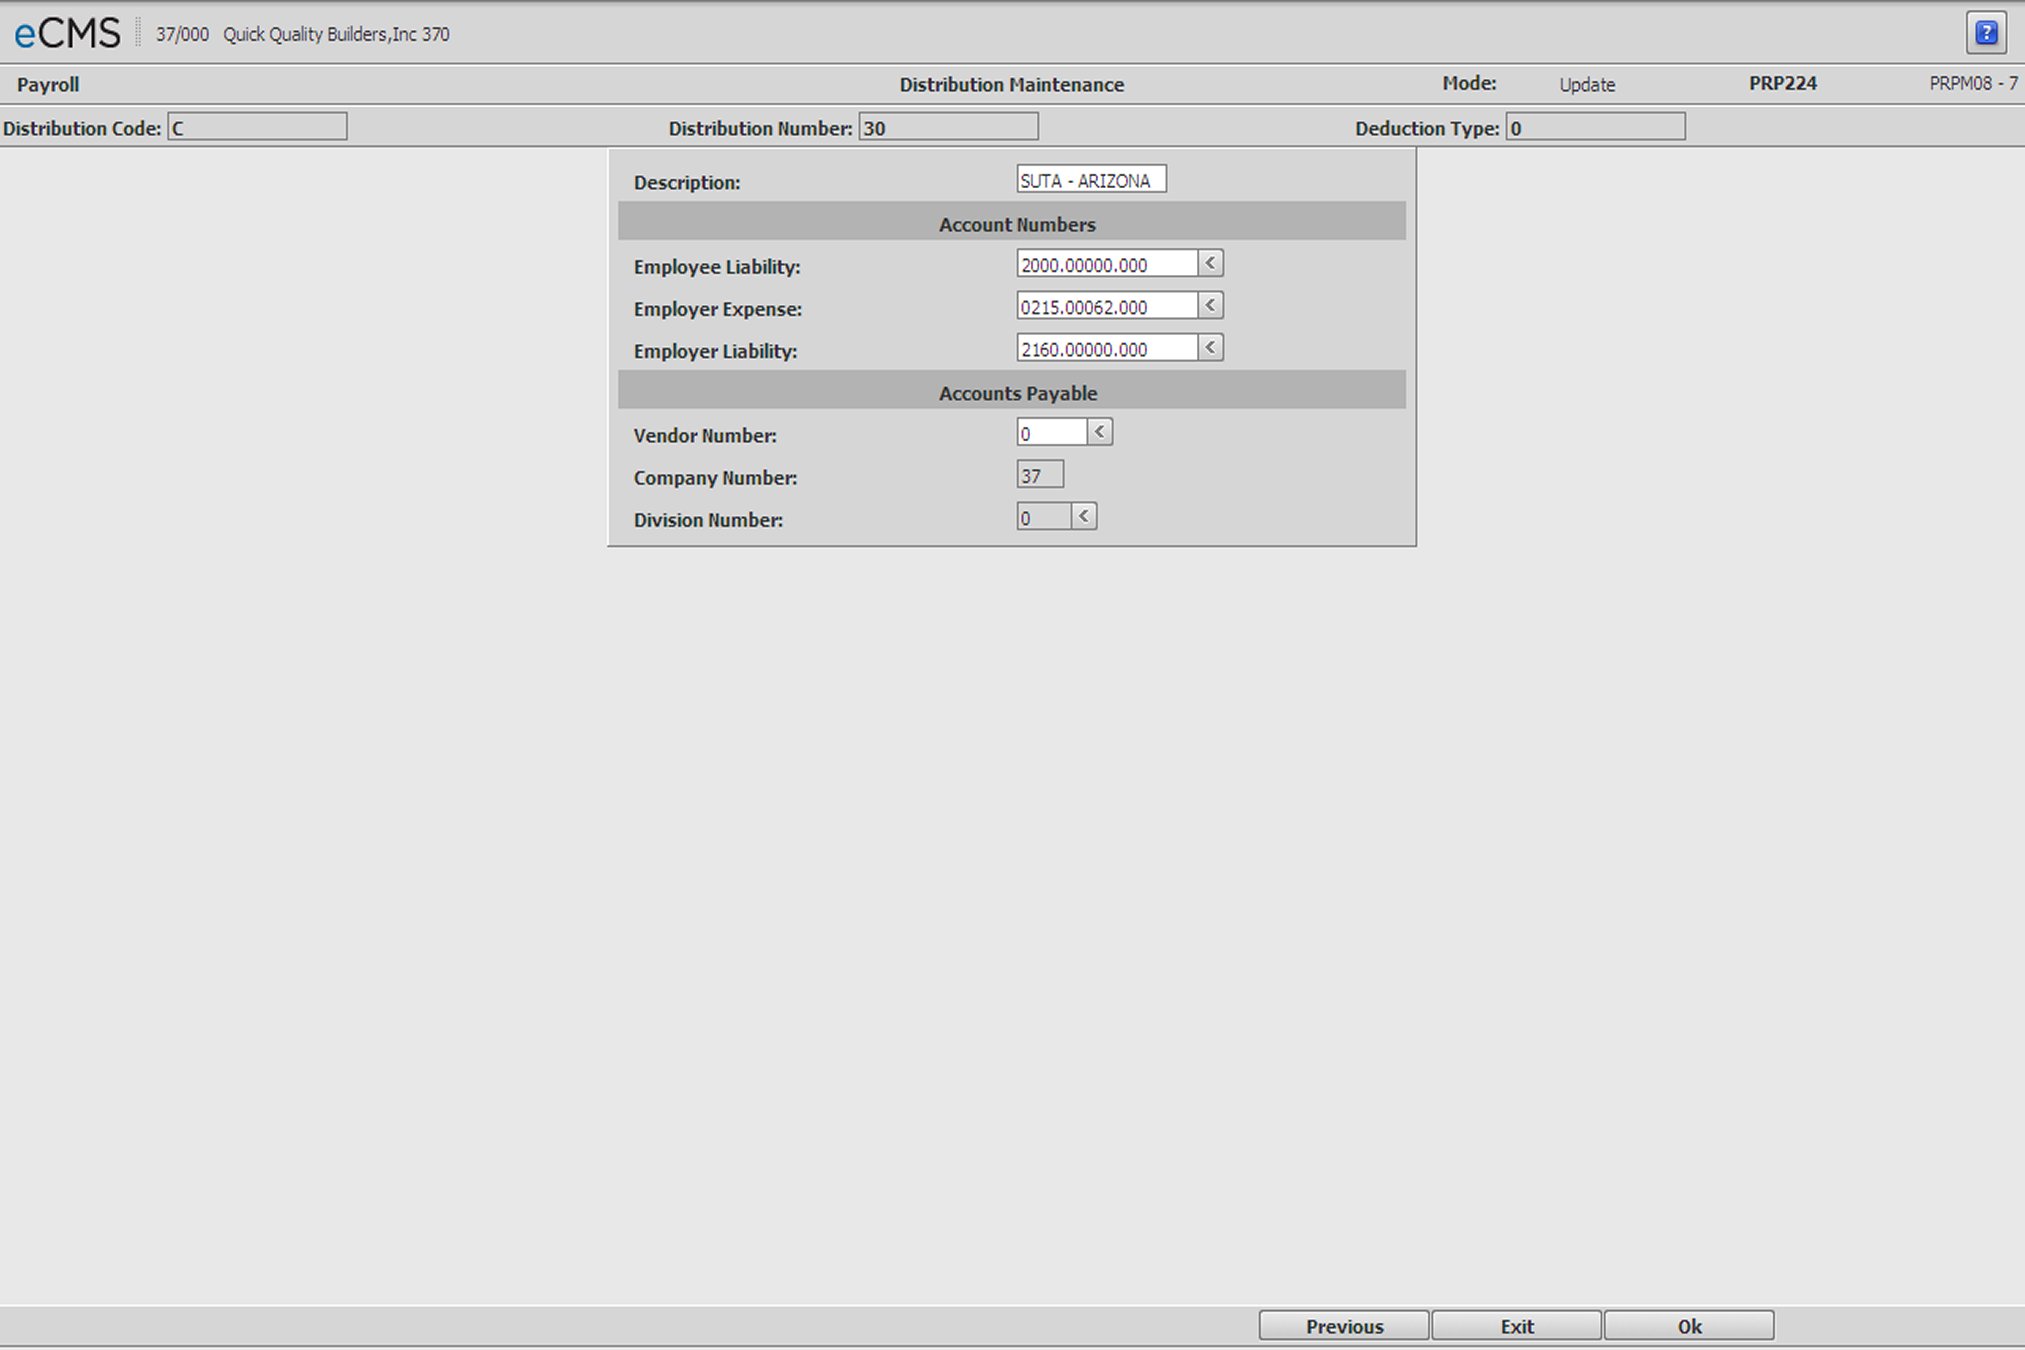The height and width of the screenshot is (1350, 2025).
Task: Click the Payroll module label
Action: pos(48,85)
